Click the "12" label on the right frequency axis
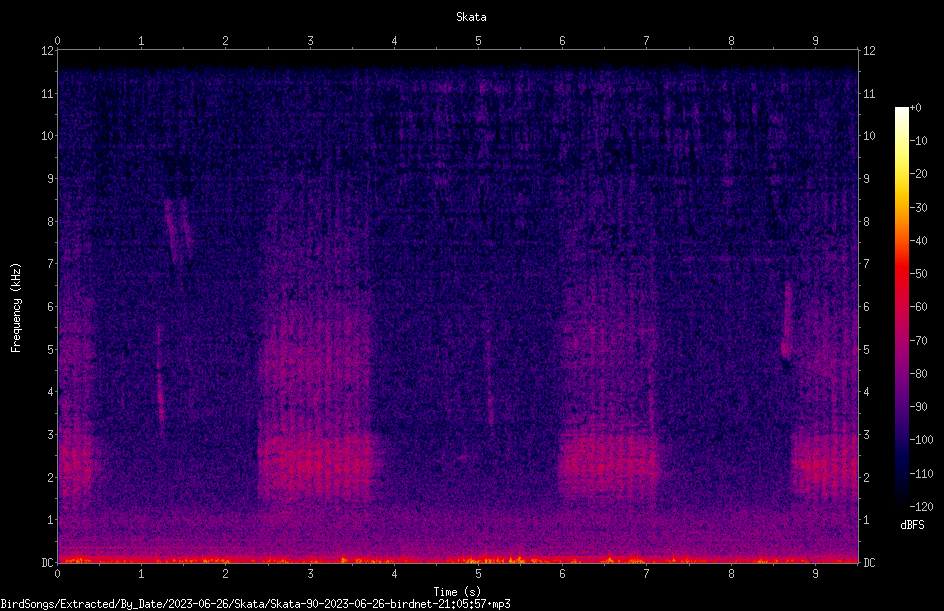 point(869,51)
